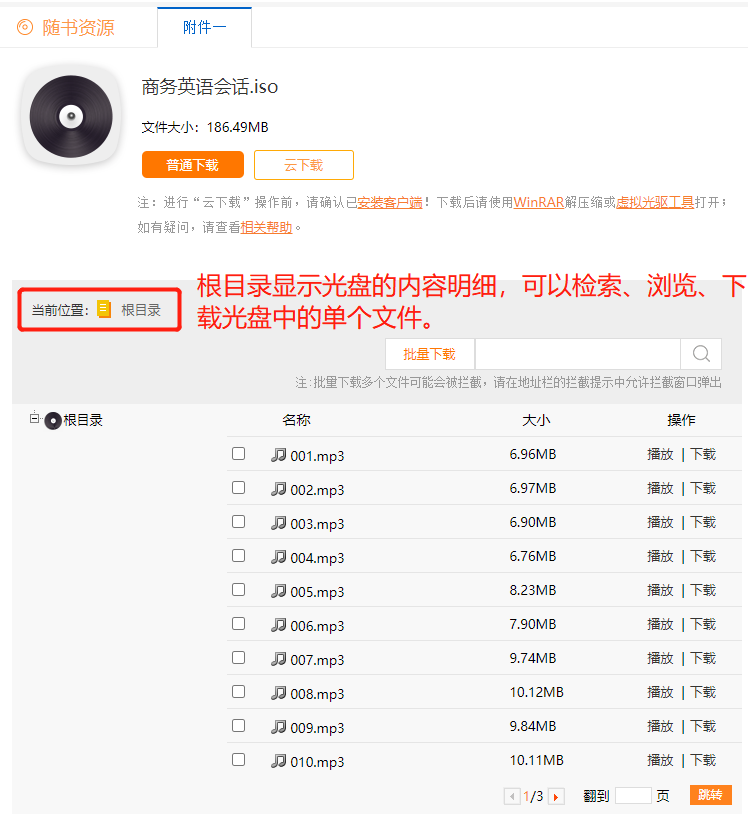Tick the checkbox next to 010.mp3
The height and width of the screenshot is (818, 748).
pyautogui.click(x=239, y=760)
